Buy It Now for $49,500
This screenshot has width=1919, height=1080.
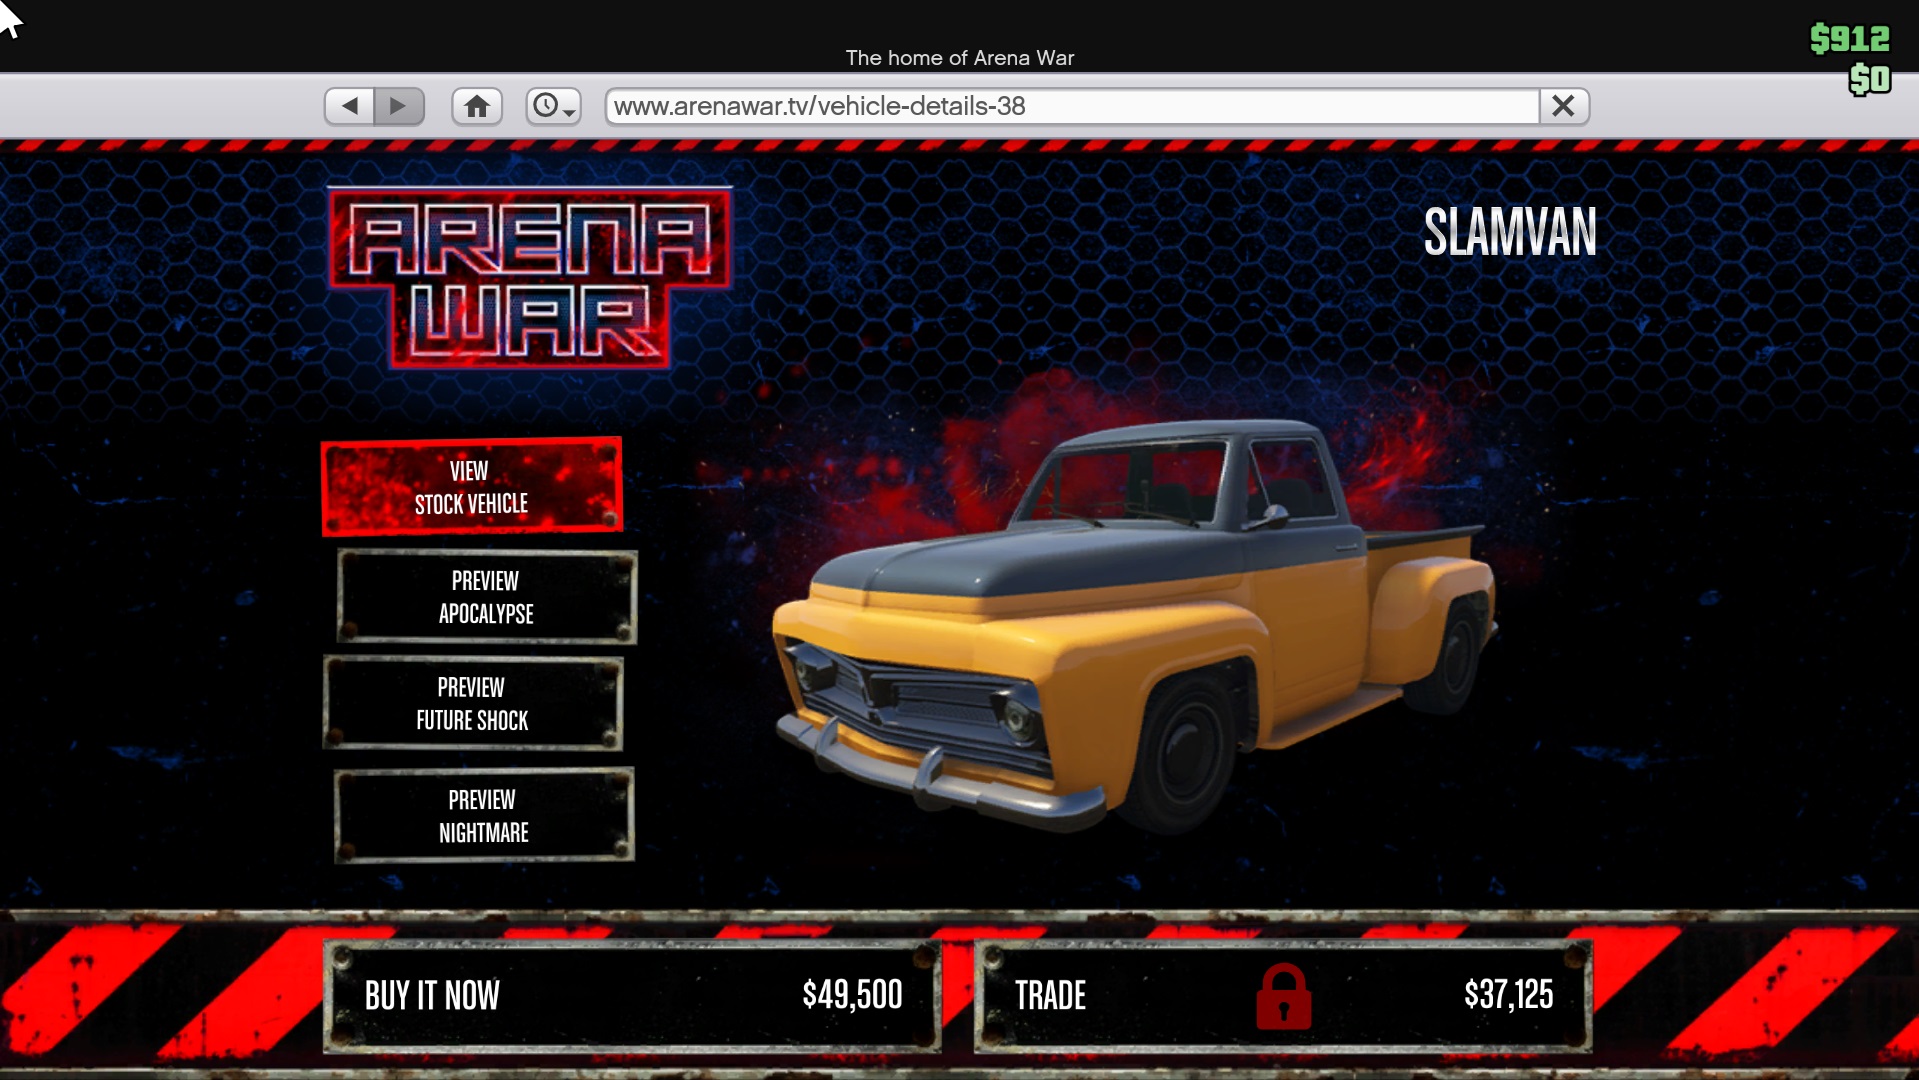[x=632, y=996]
